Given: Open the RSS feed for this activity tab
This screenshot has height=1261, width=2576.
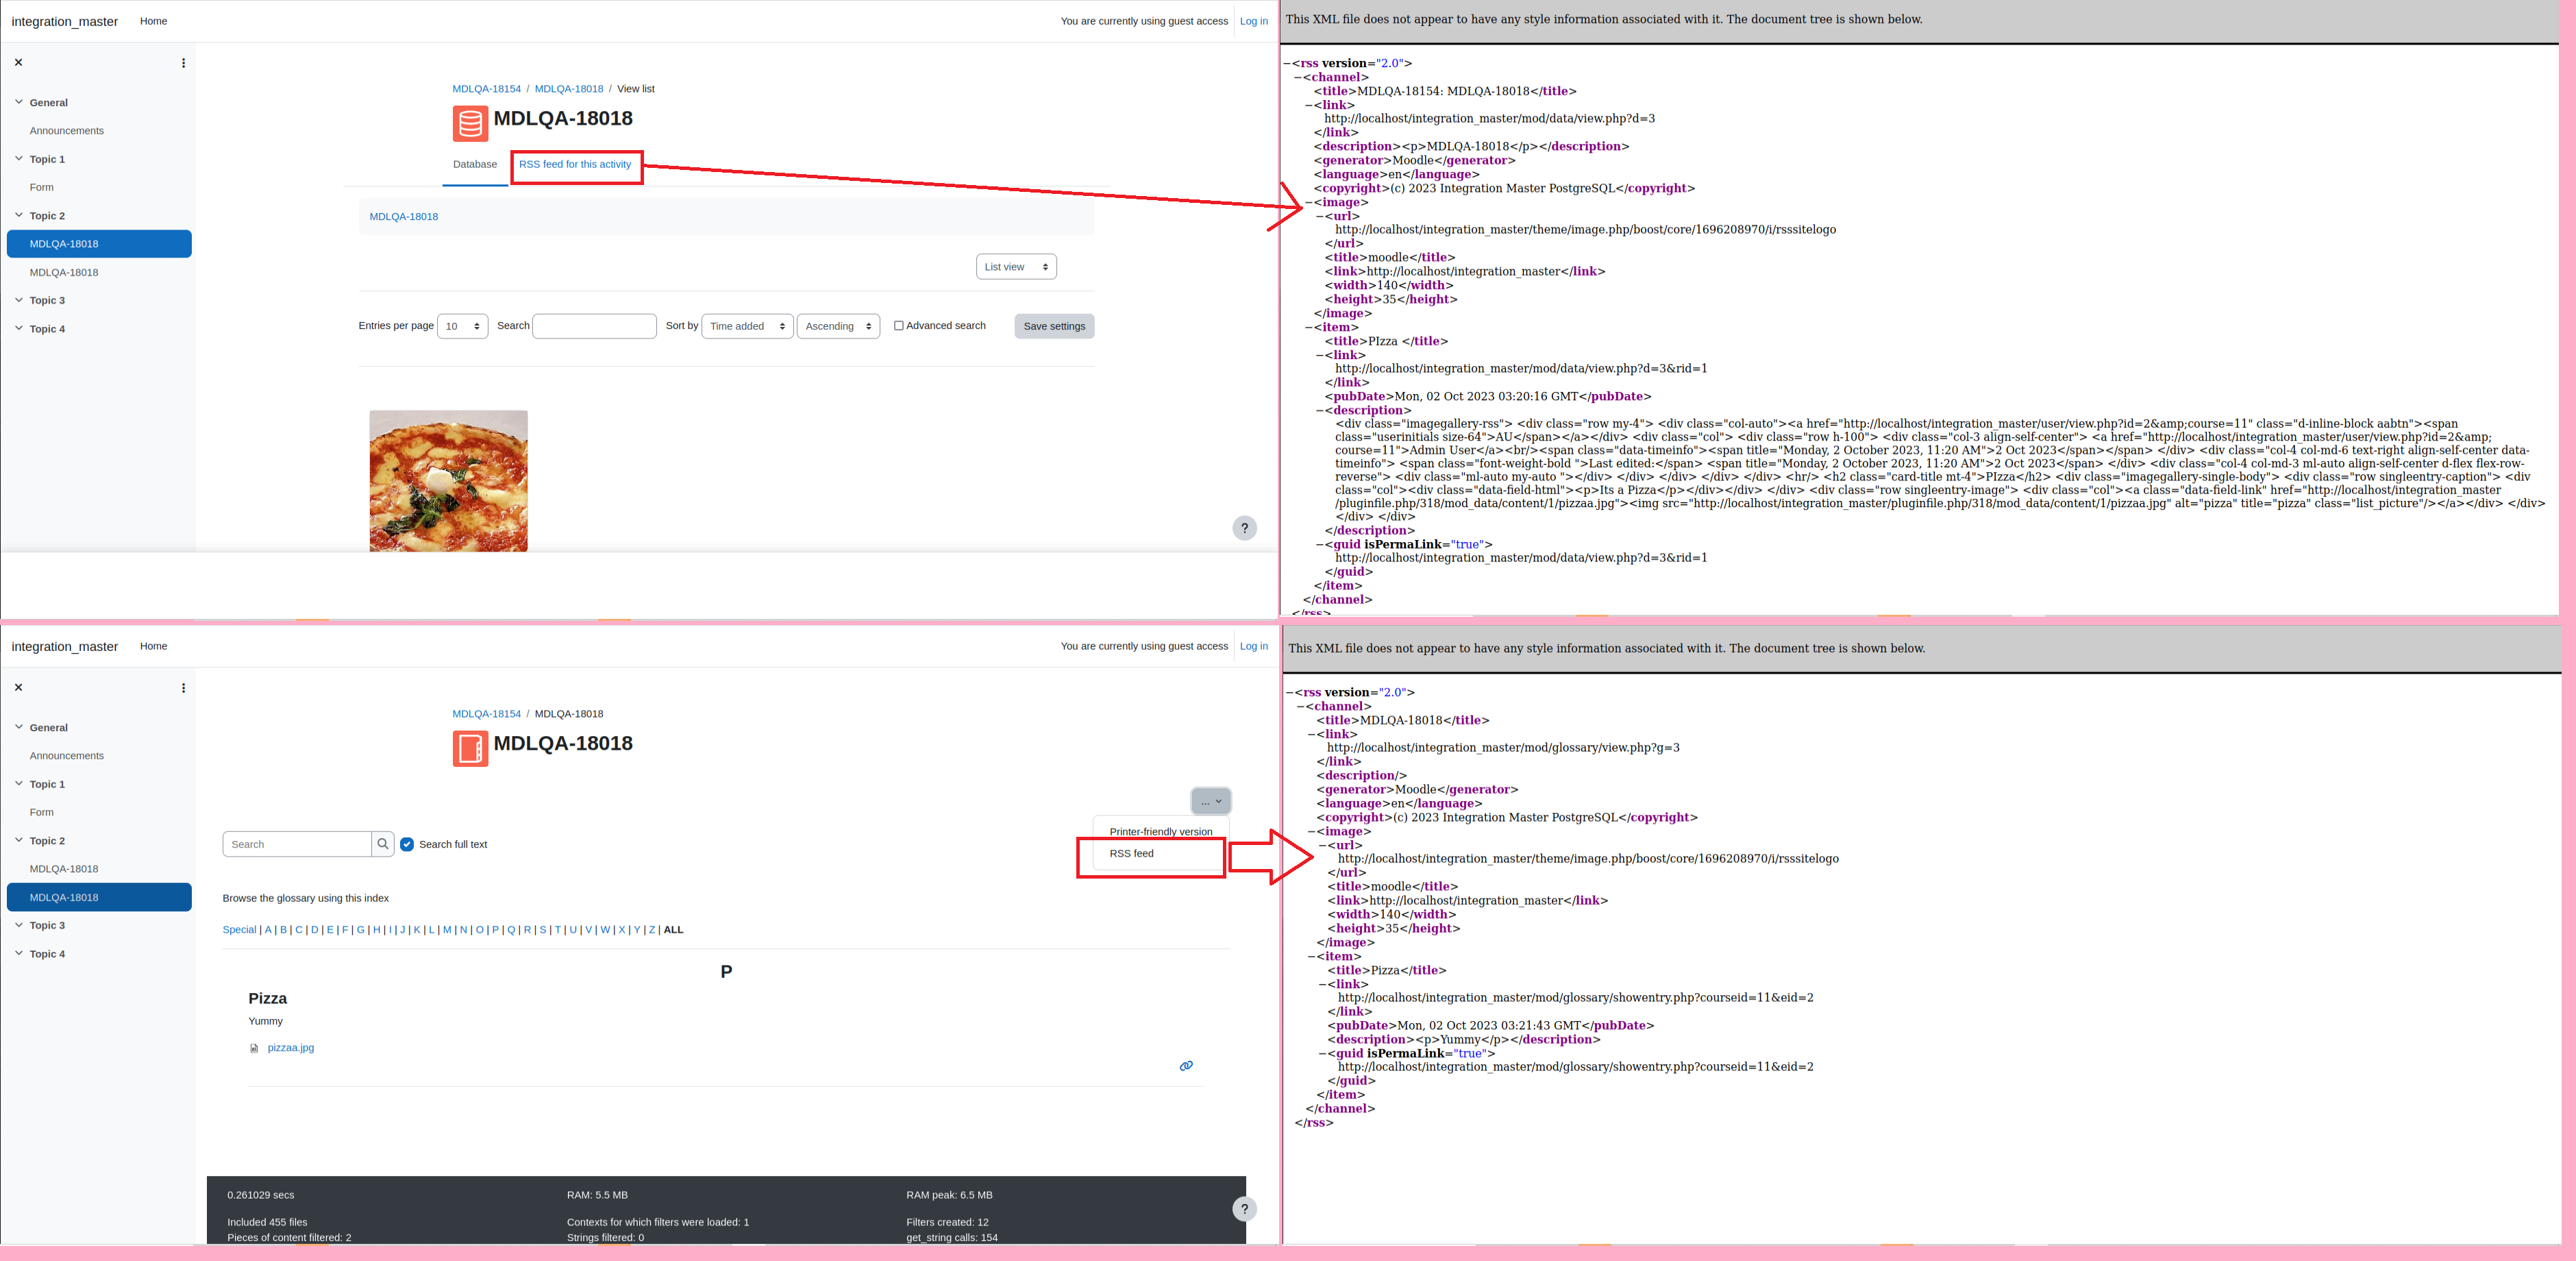Looking at the screenshot, I should [575, 165].
